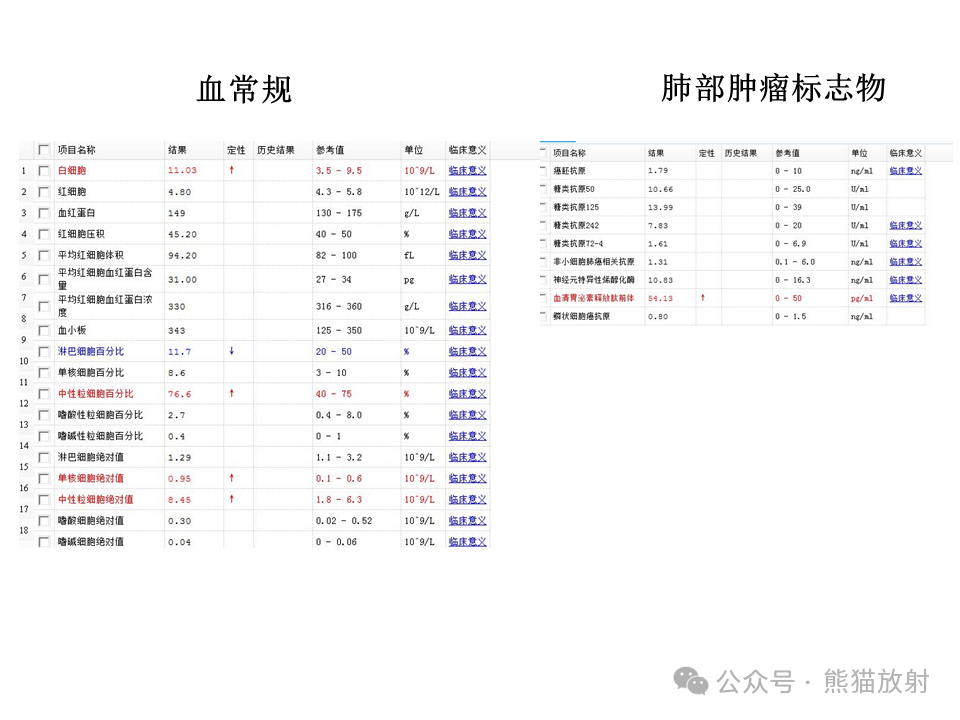The image size is (960, 720).
Task: Click the 淋巴细胞百分比 item name
Action: (x=91, y=351)
